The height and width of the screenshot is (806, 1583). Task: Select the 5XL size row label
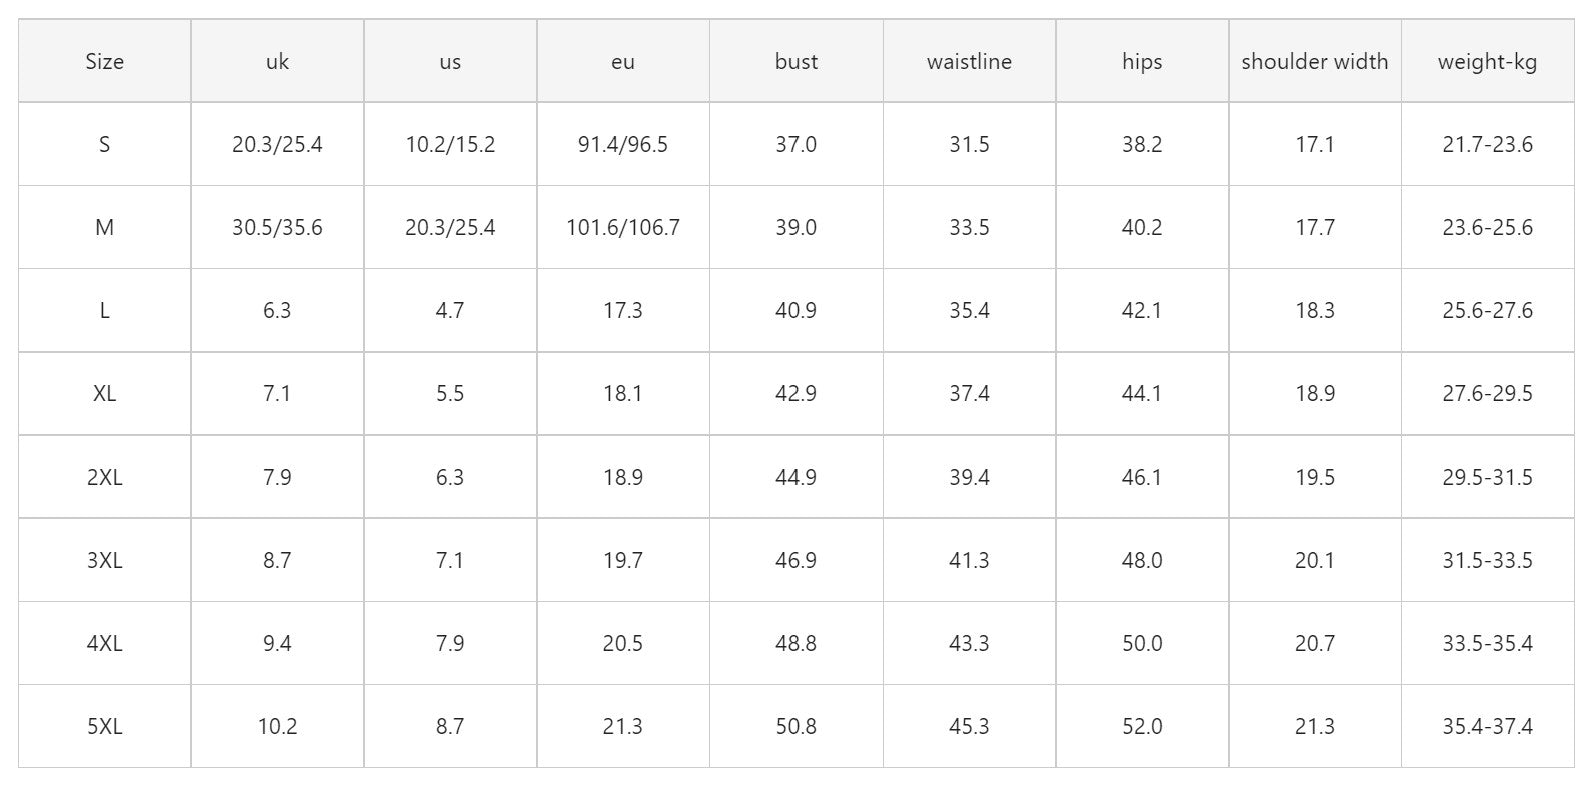coord(104,727)
